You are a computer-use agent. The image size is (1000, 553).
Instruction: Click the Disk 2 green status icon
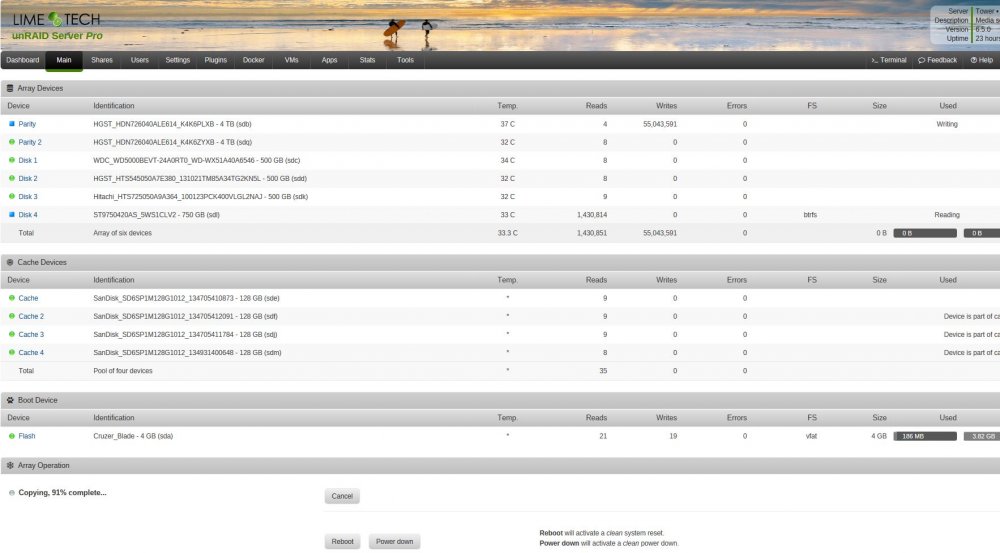[11, 178]
